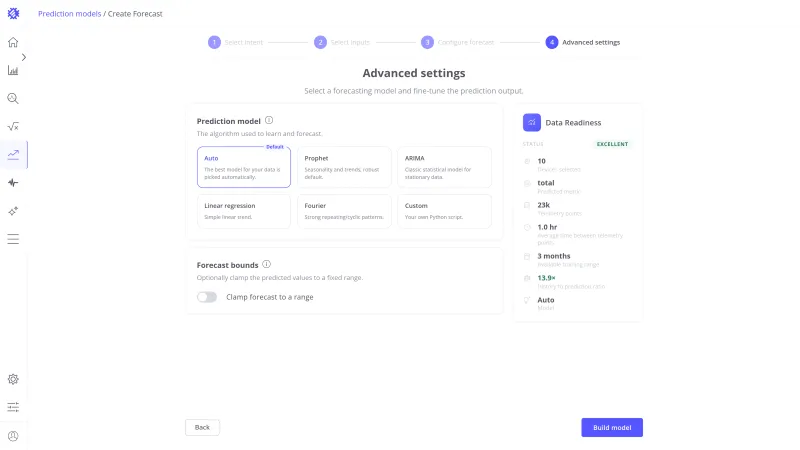The image size is (800, 450).
Task: Go to step 3 Configure forecast
Action: coord(458,42)
